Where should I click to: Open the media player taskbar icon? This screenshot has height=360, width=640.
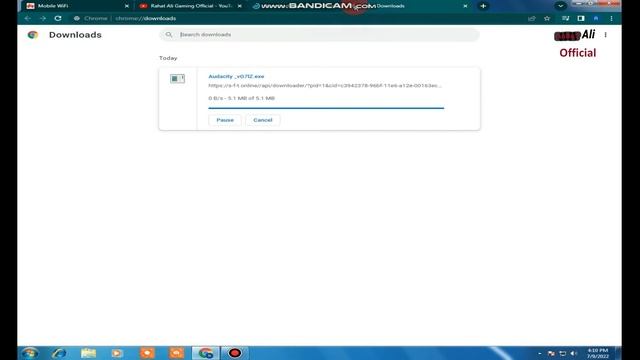[x=117, y=353]
